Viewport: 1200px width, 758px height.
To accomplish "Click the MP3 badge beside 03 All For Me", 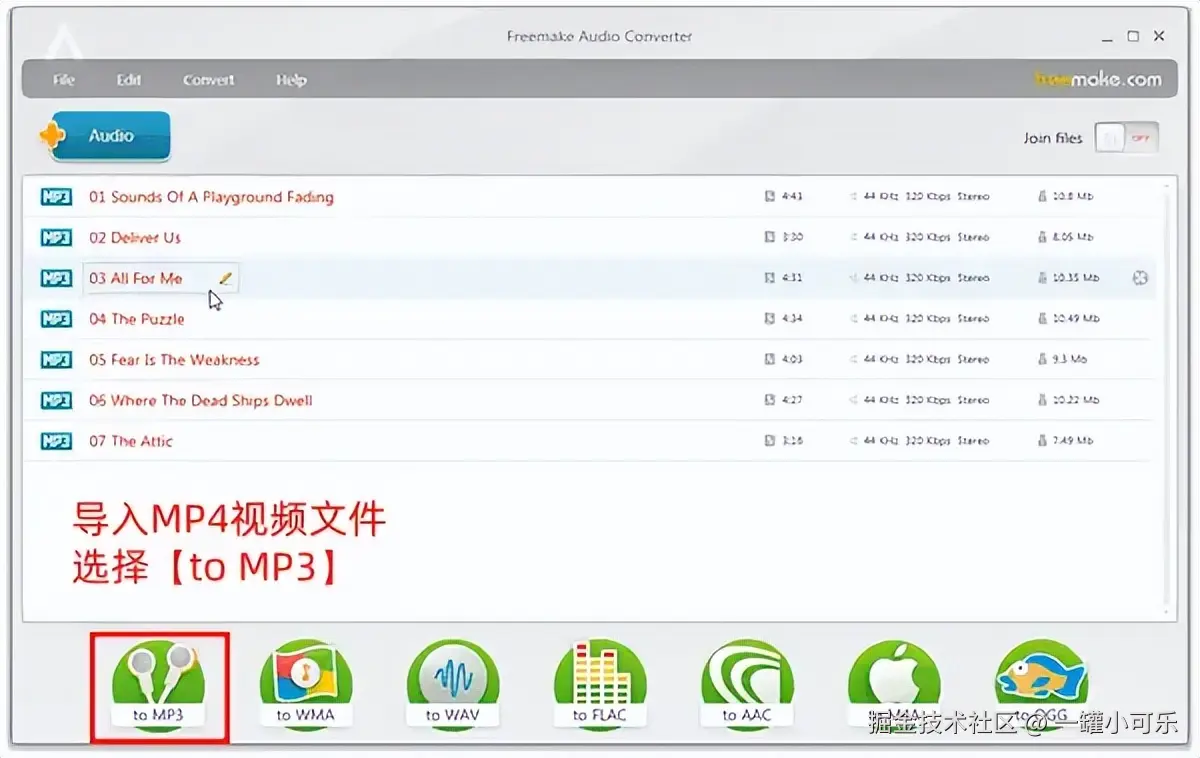I will pyautogui.click(x=56, y=278).
